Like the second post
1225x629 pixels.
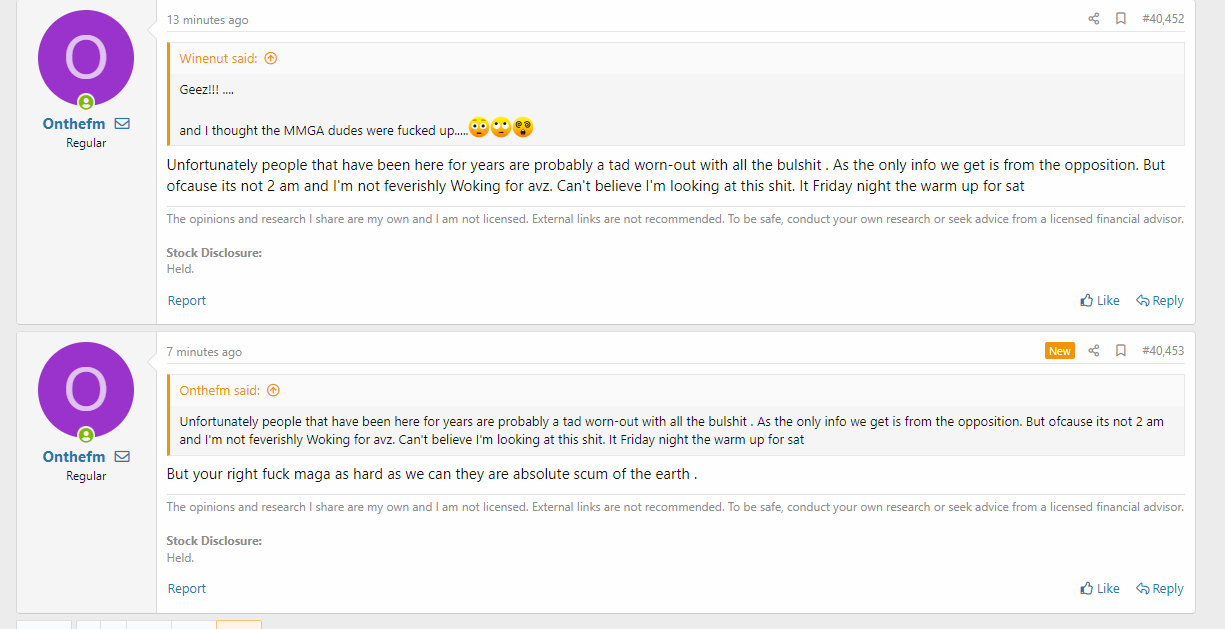click(1100, 589)
